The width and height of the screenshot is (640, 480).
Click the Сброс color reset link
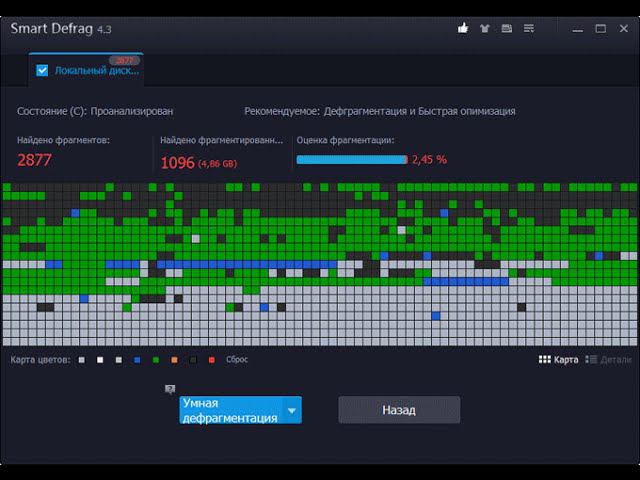[237, 360]
